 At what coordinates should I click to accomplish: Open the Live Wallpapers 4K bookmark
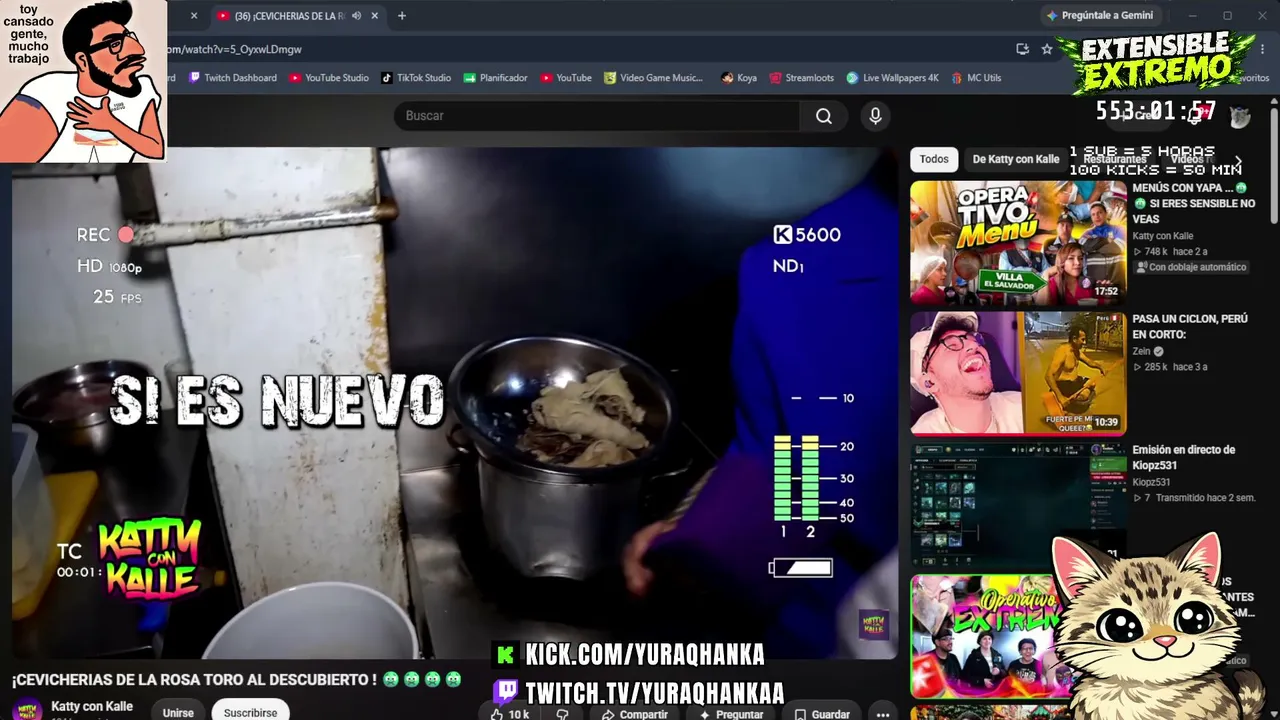coord(893,78)
